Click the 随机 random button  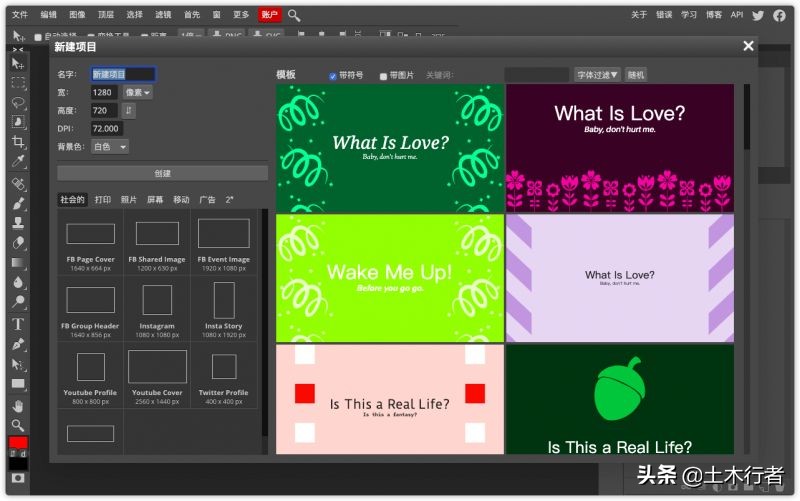(x=636, y=75)
